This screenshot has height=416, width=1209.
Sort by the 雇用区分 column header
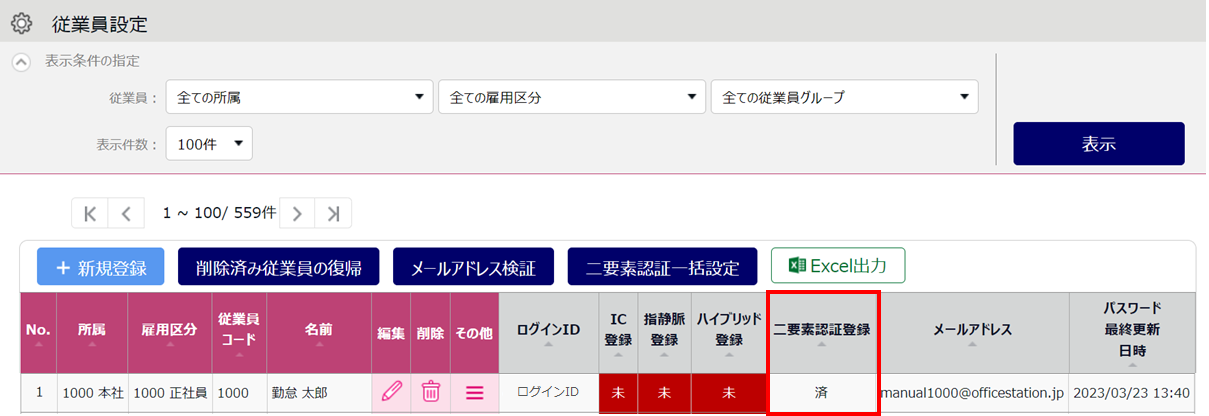tap(169, 333)
